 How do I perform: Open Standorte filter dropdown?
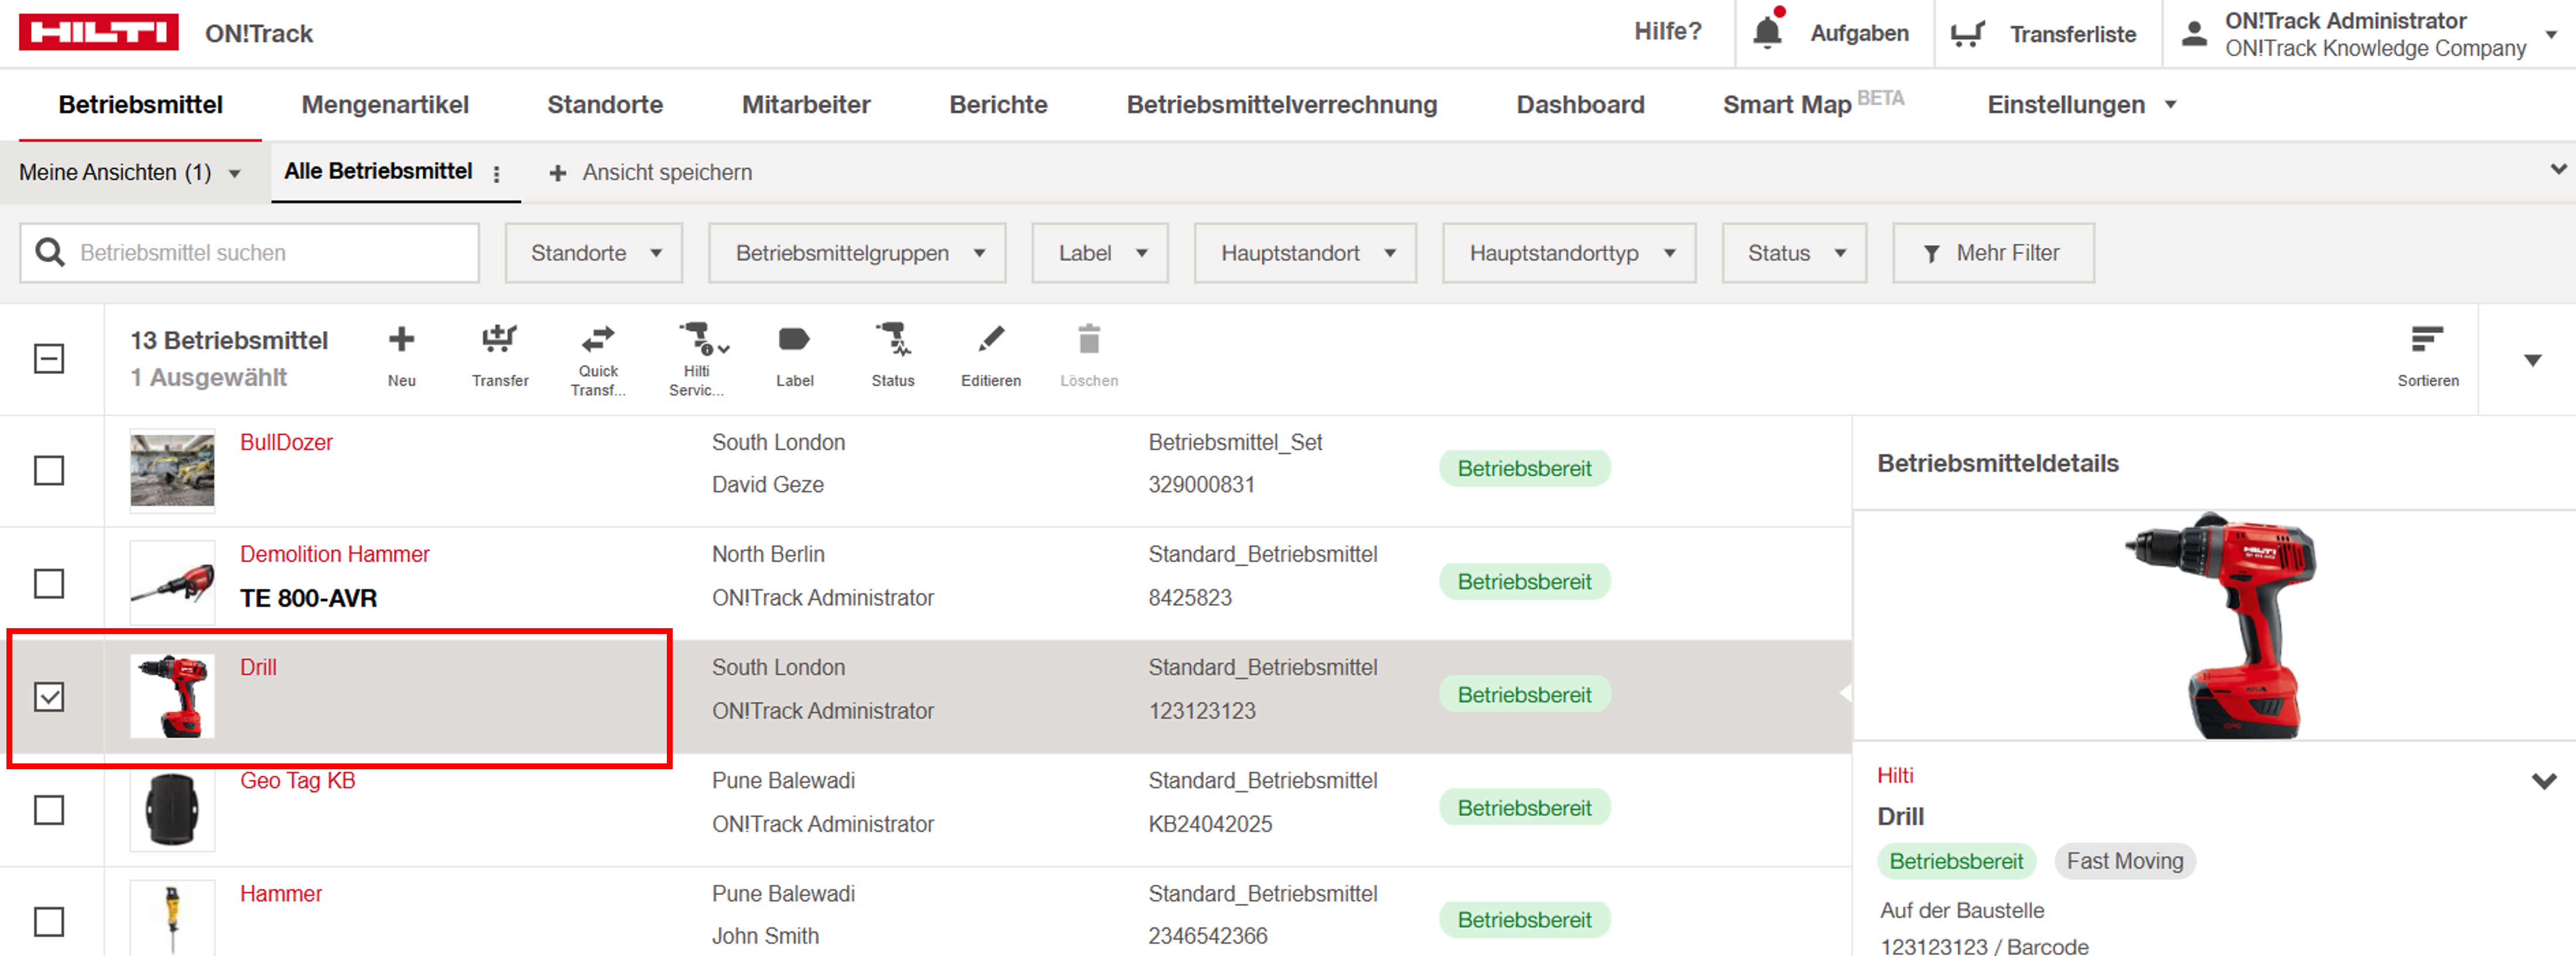594,253
